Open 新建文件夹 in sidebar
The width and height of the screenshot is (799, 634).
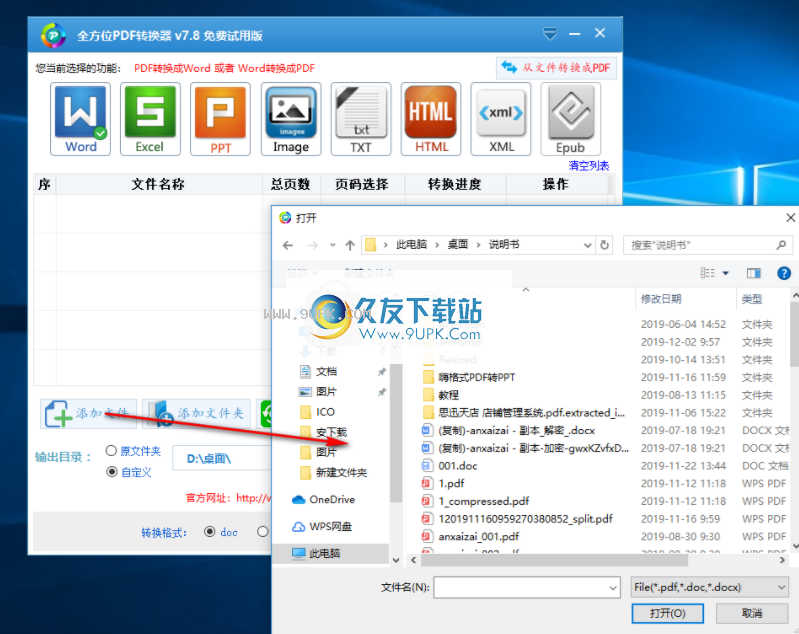[x=341, y=472]
